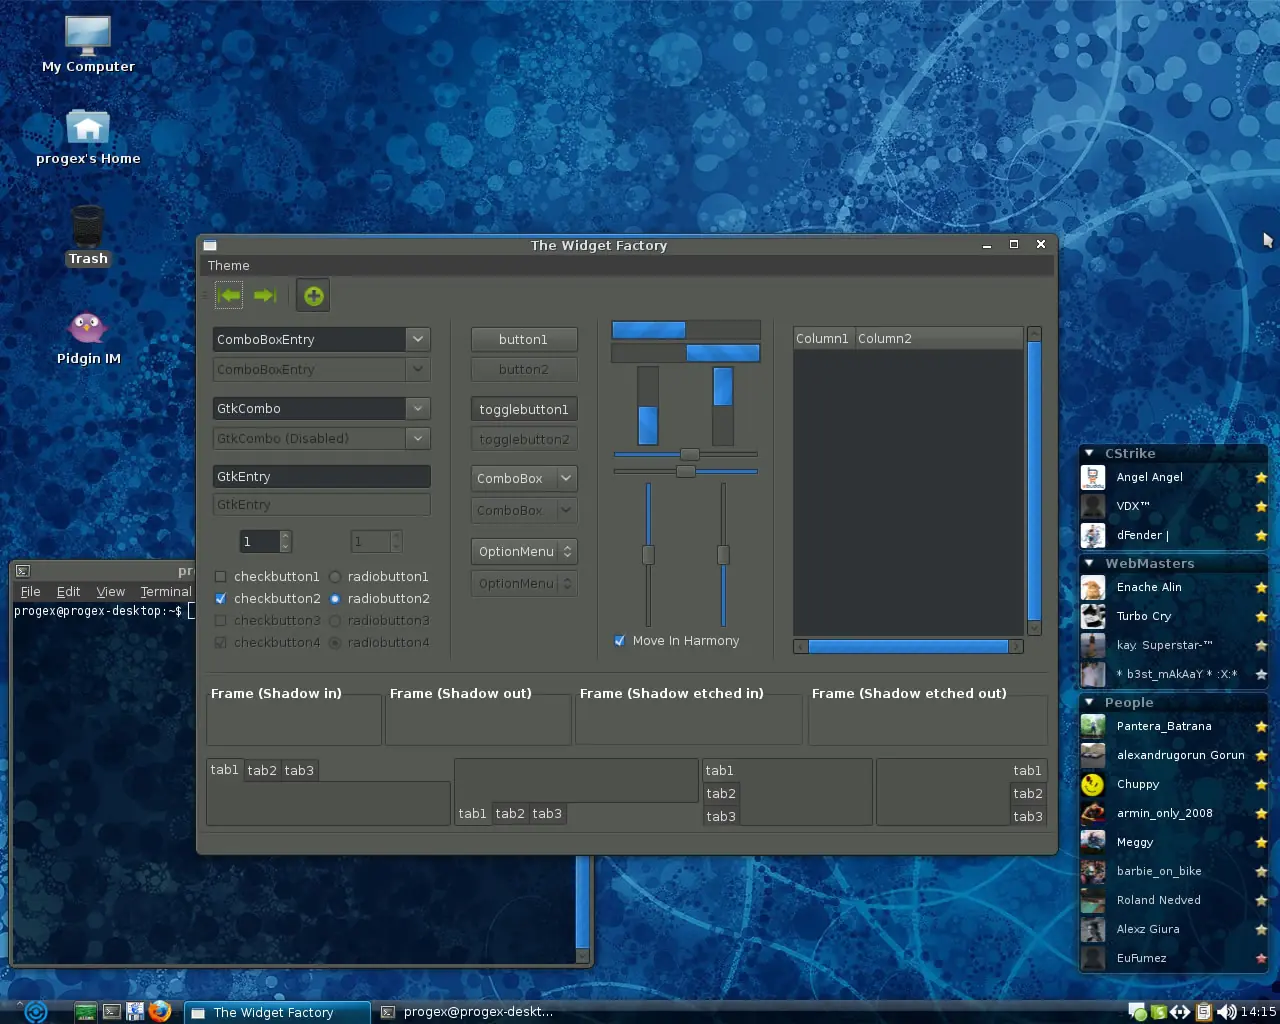Open the Theme menu

pyautogui.click(x=229, y=265)
